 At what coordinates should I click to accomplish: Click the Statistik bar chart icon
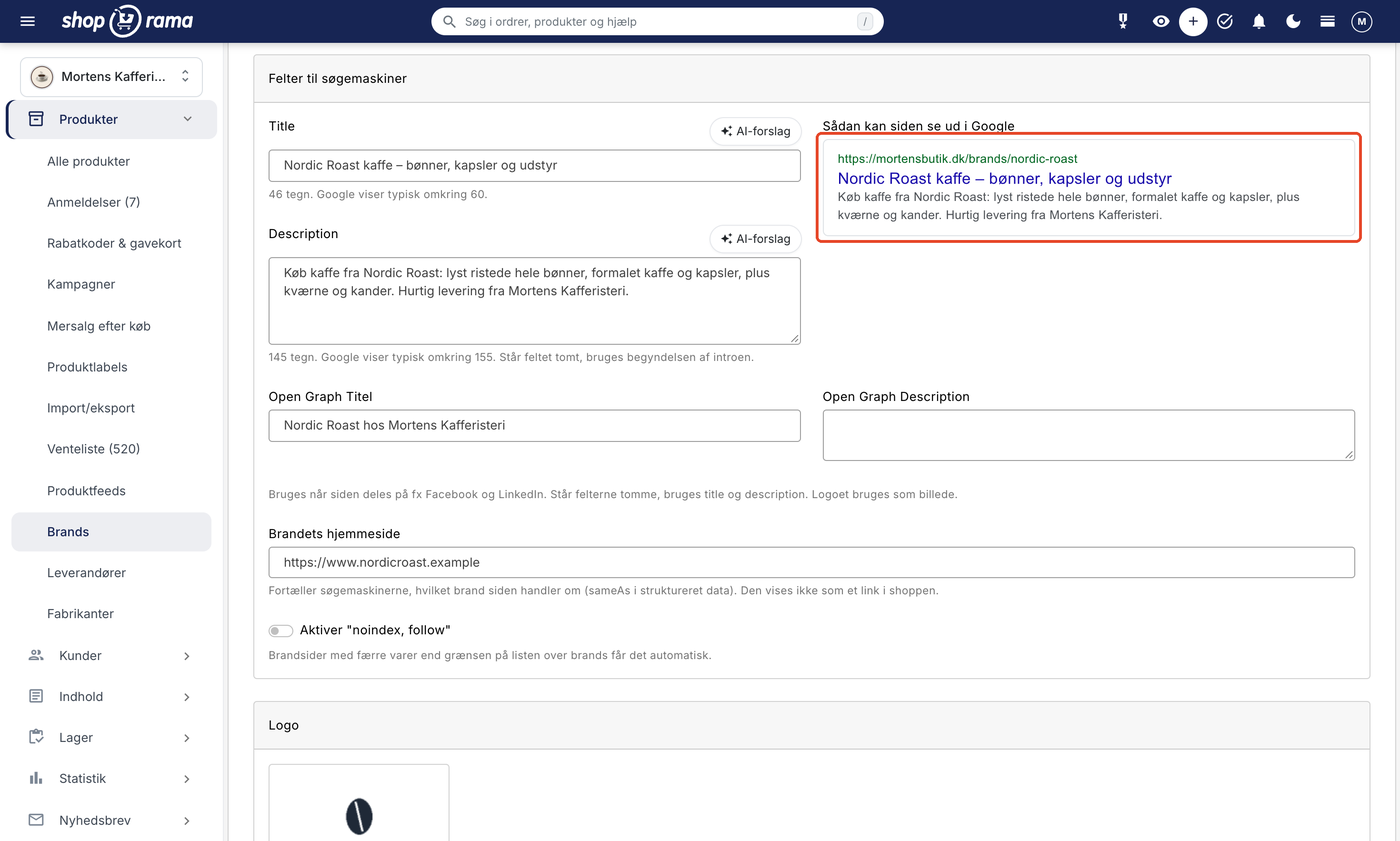(36, 778)
